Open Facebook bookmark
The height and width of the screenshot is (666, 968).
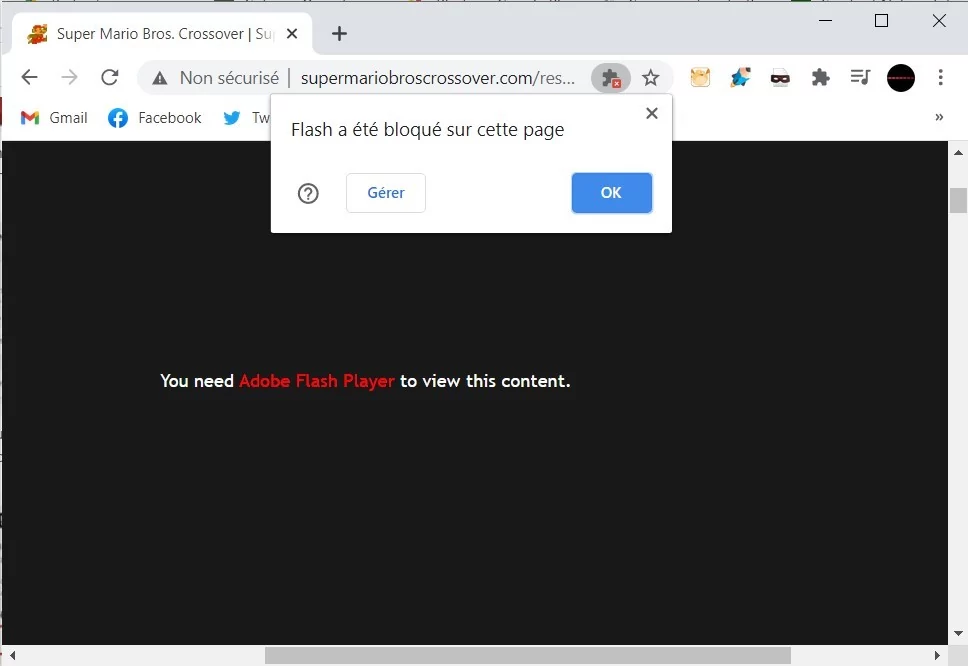coord(154,117)
